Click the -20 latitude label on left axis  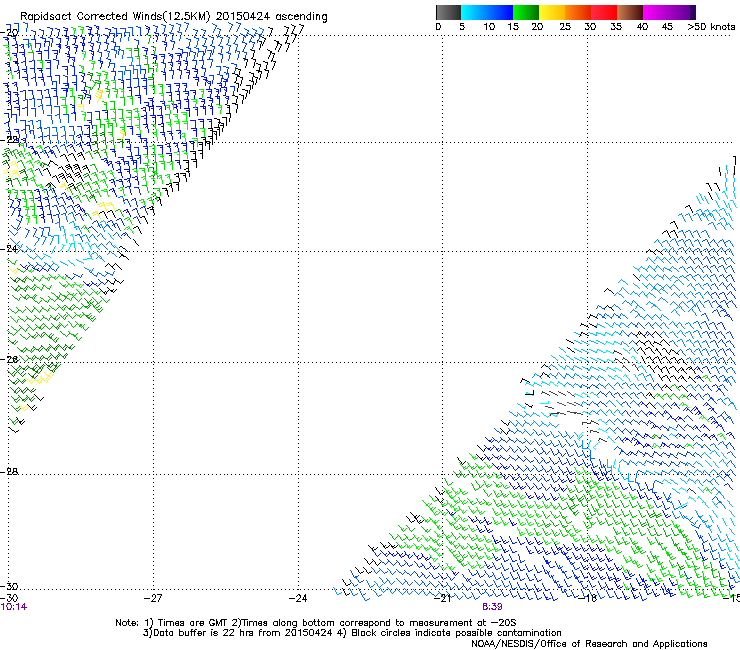9,33
